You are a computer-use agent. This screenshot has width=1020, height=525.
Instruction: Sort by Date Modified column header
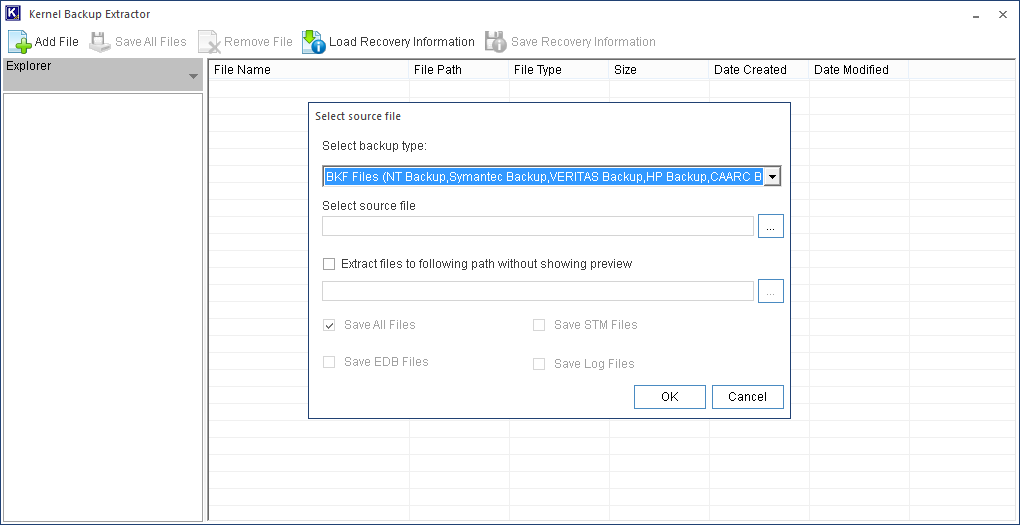click(859, 70)
